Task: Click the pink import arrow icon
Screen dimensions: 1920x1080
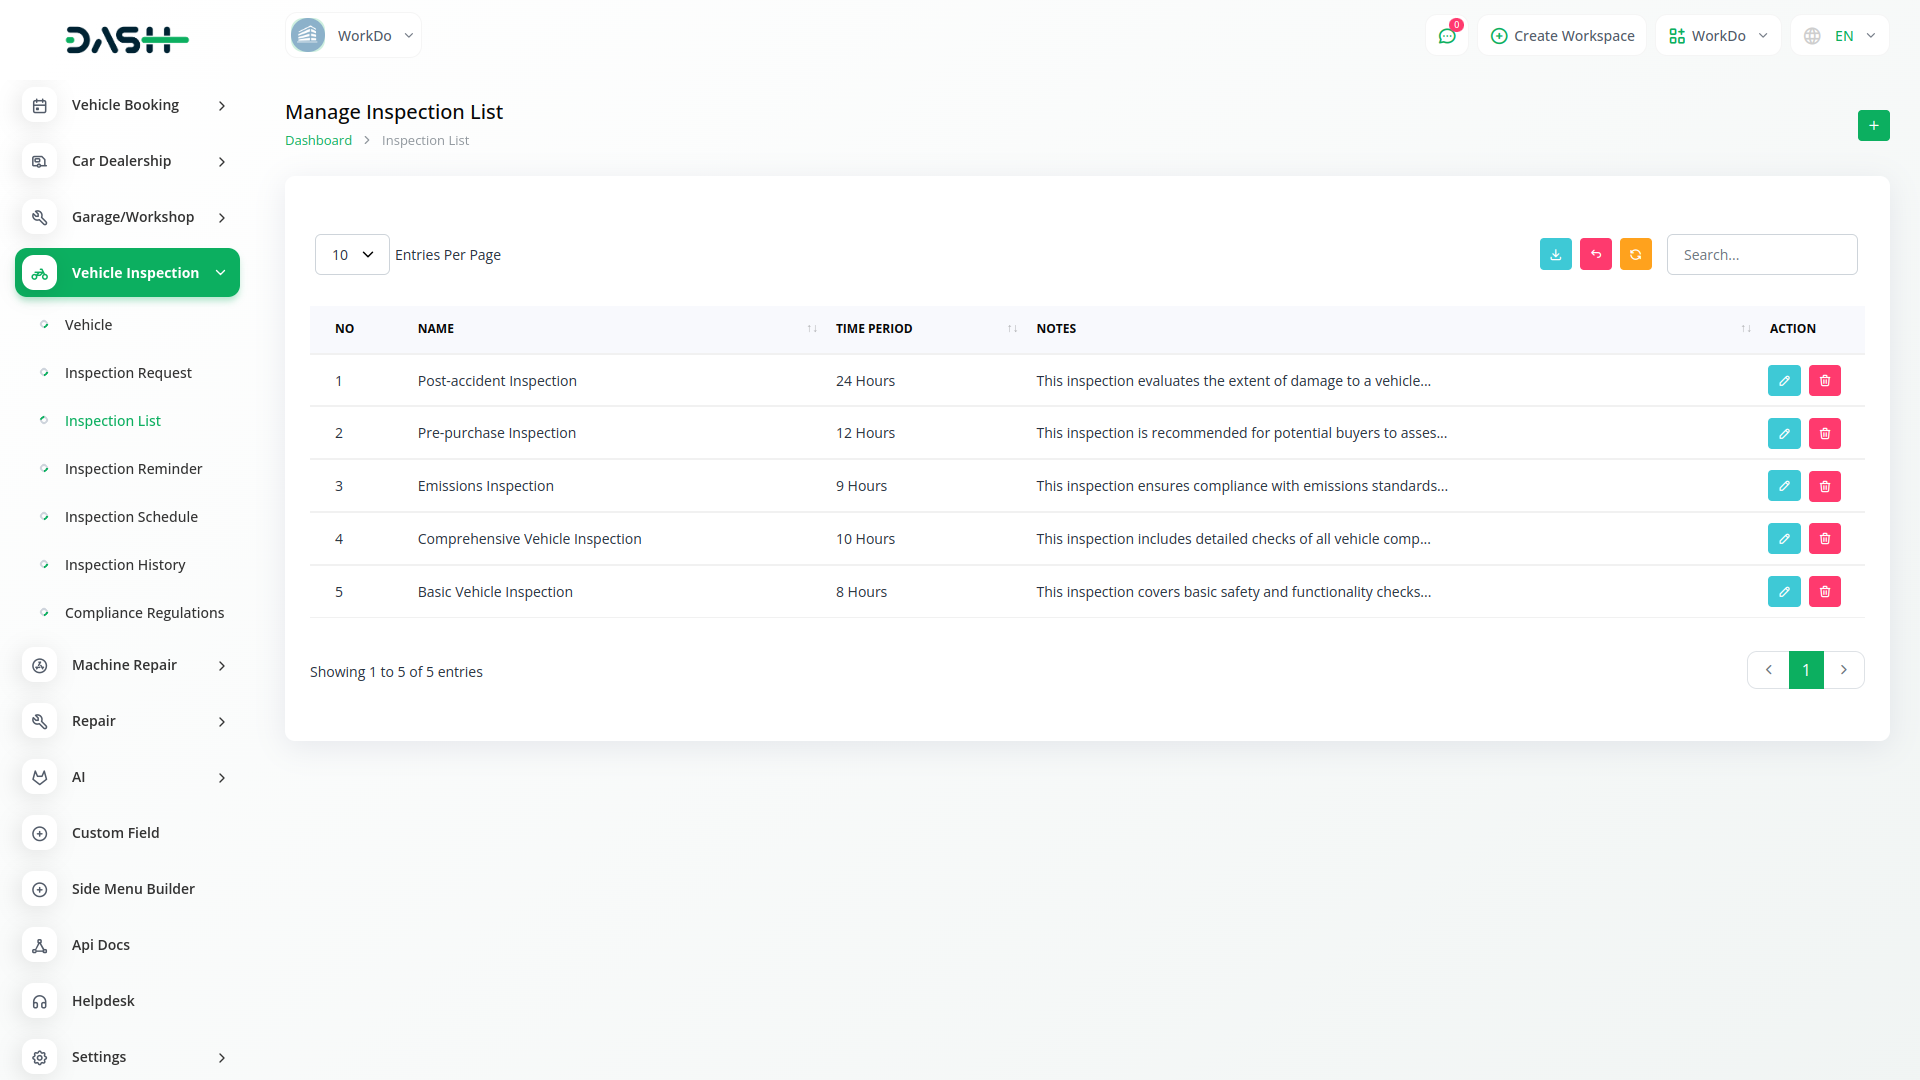Action: pos(1595,254)
